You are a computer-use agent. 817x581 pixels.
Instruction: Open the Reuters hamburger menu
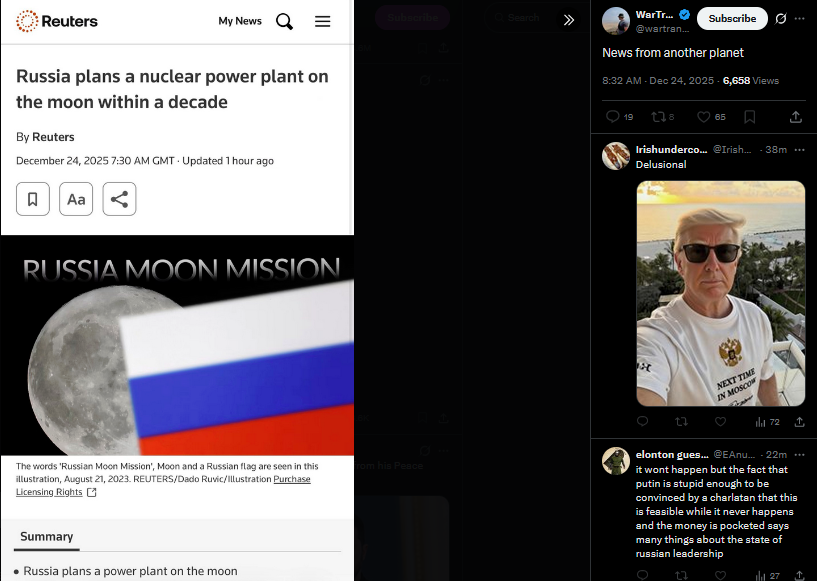click(323, 21)
